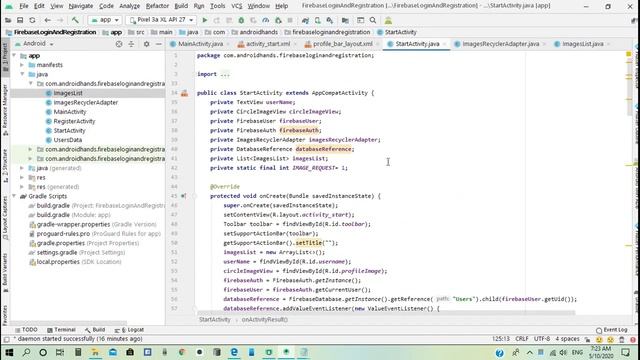Toggle the Build Variants side tab
Screen dimensions: 640x360
[x=5, y=273]
